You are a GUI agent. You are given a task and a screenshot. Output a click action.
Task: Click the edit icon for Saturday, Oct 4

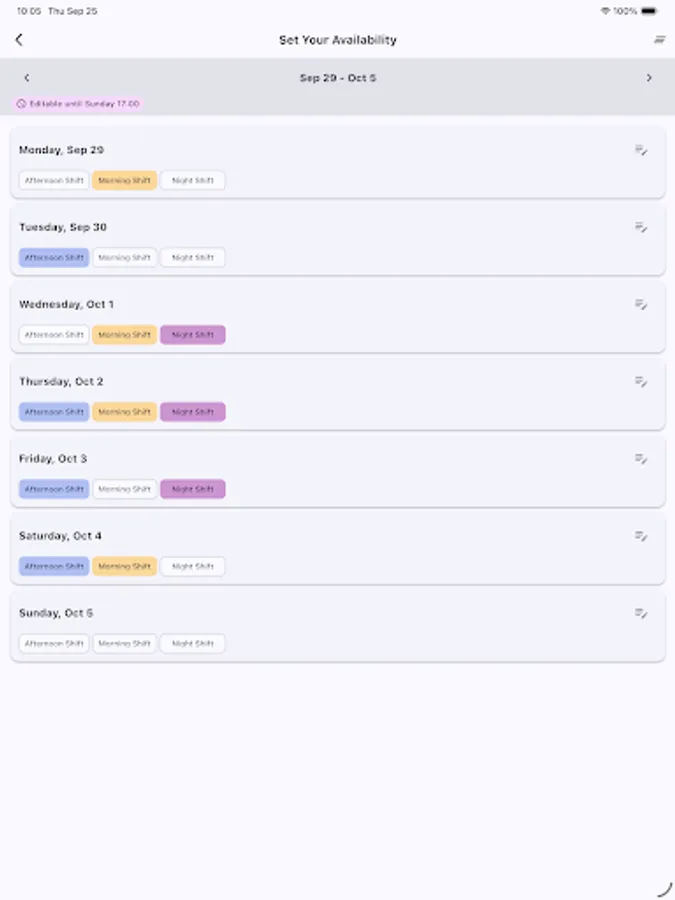tap(641, 535)
